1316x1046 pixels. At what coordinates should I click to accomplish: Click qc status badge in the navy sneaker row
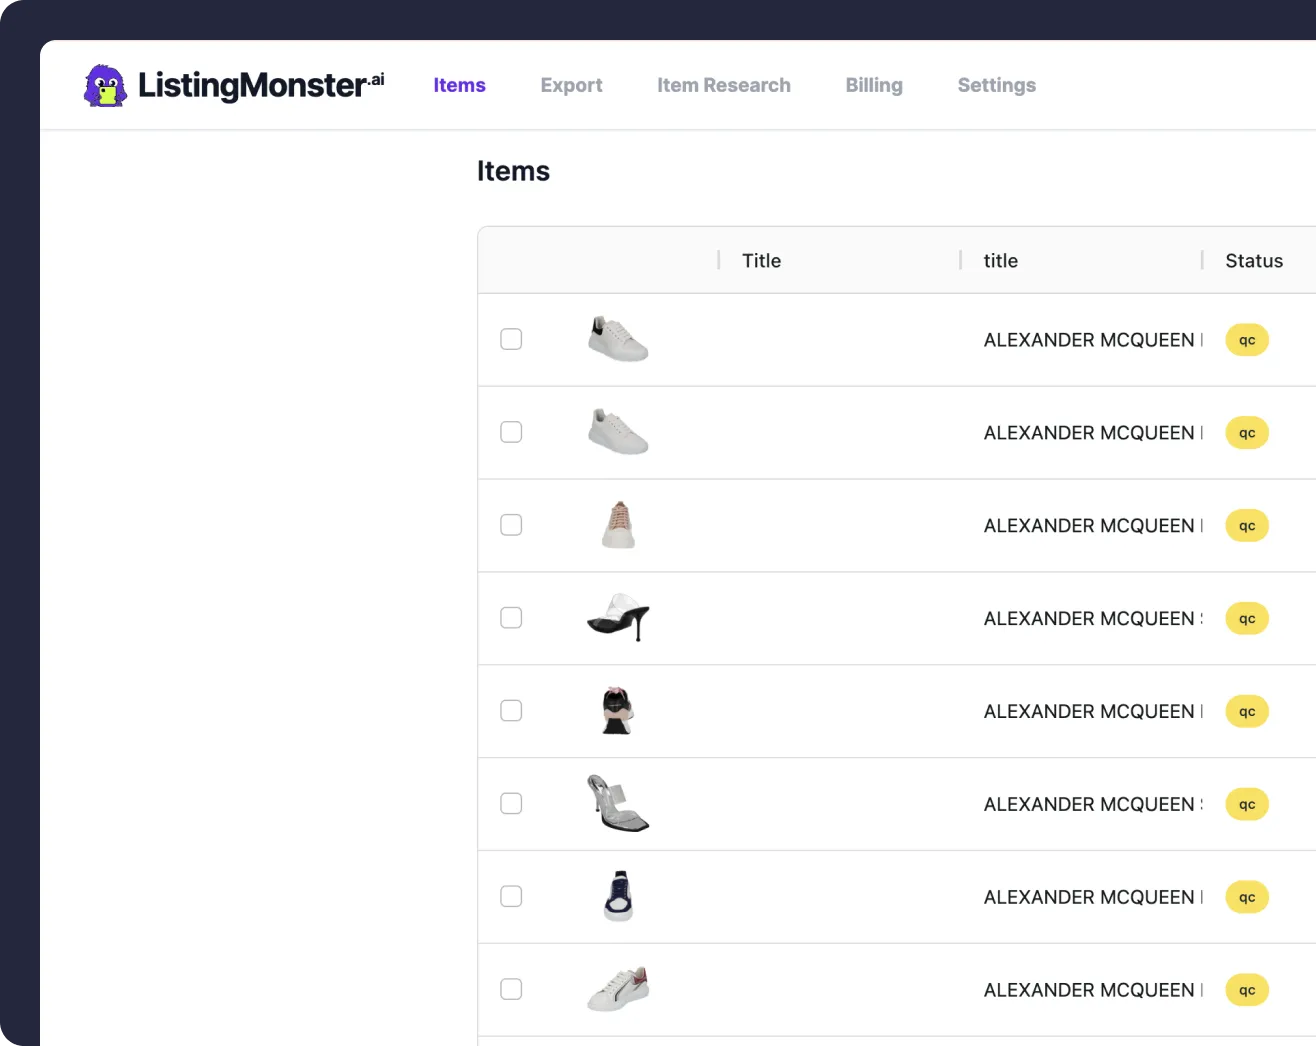pos(1247,898)
